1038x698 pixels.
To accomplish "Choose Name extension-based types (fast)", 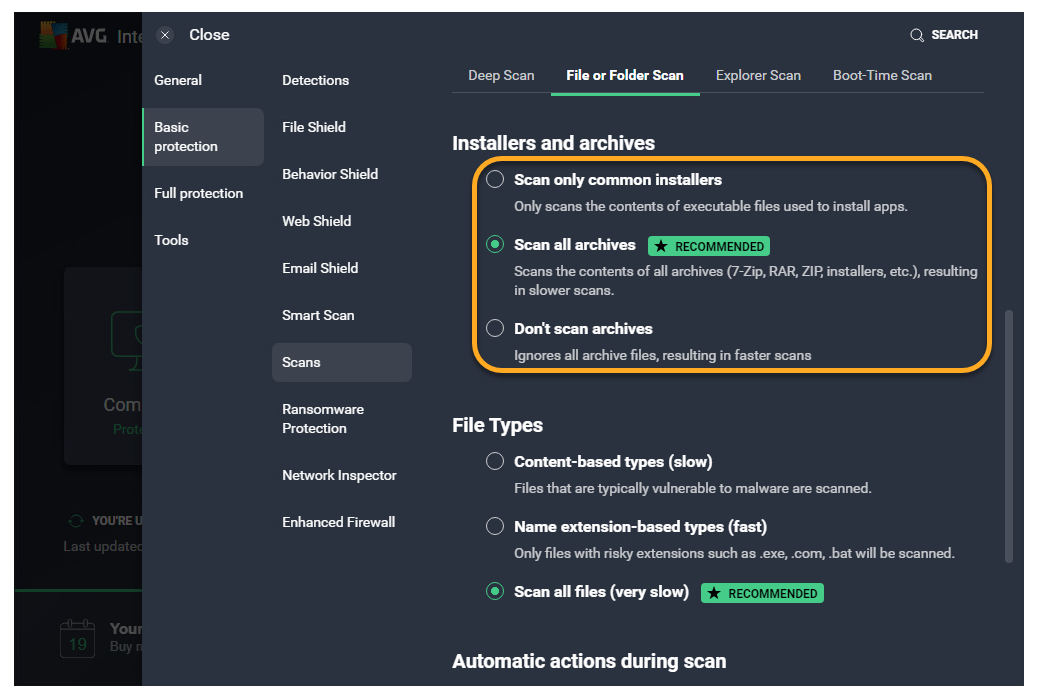I will tap(495, 526).
